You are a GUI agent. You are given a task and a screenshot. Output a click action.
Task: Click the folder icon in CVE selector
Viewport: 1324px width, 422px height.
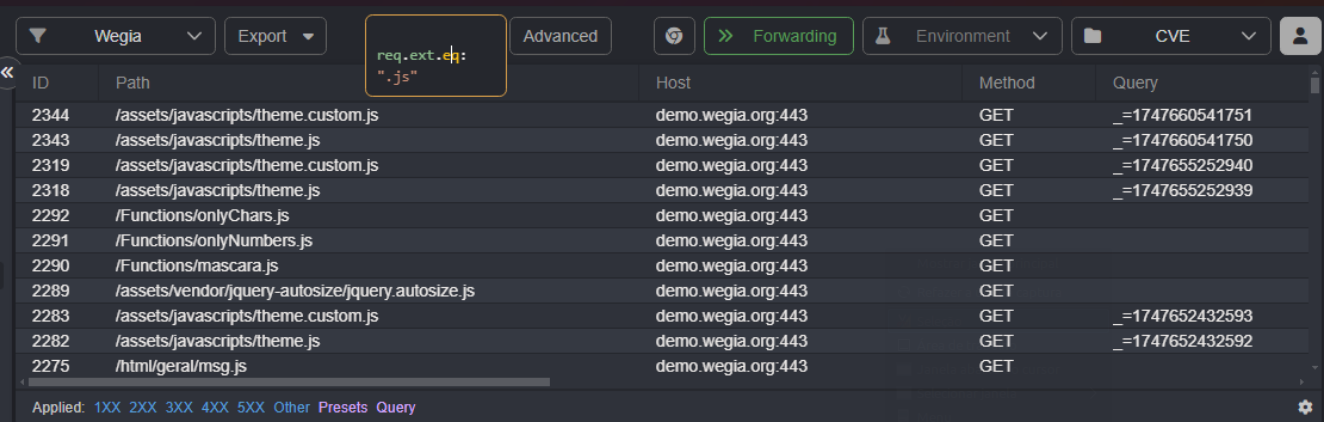click(1093, 36)
